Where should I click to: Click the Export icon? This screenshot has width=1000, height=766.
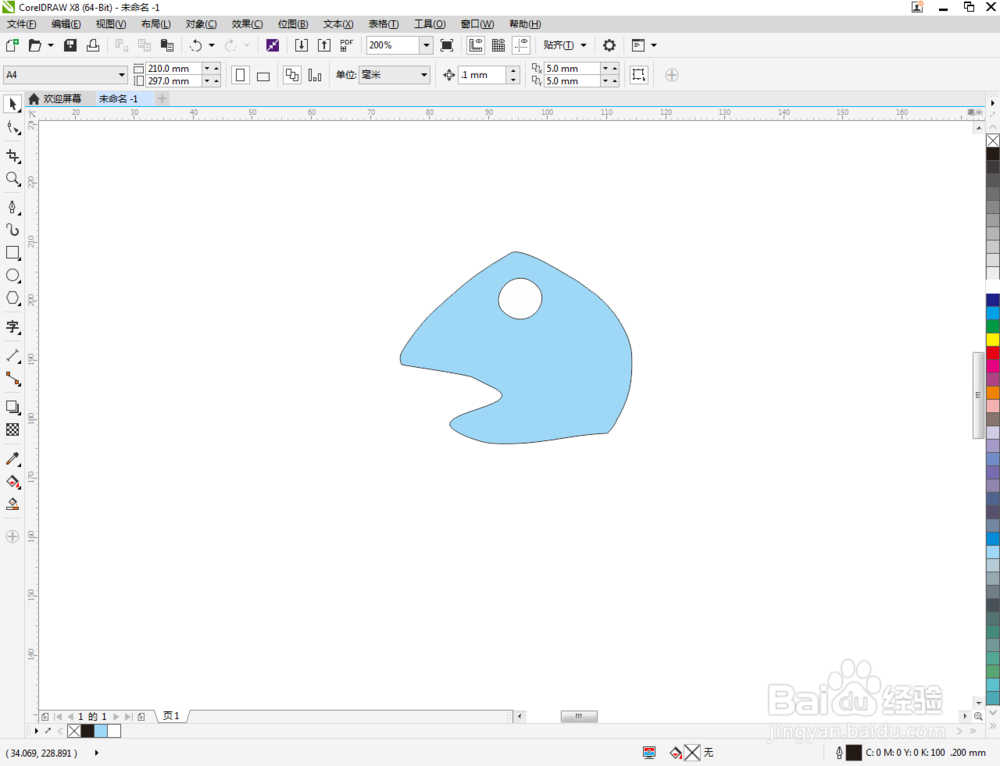click(x=324, y=45)
